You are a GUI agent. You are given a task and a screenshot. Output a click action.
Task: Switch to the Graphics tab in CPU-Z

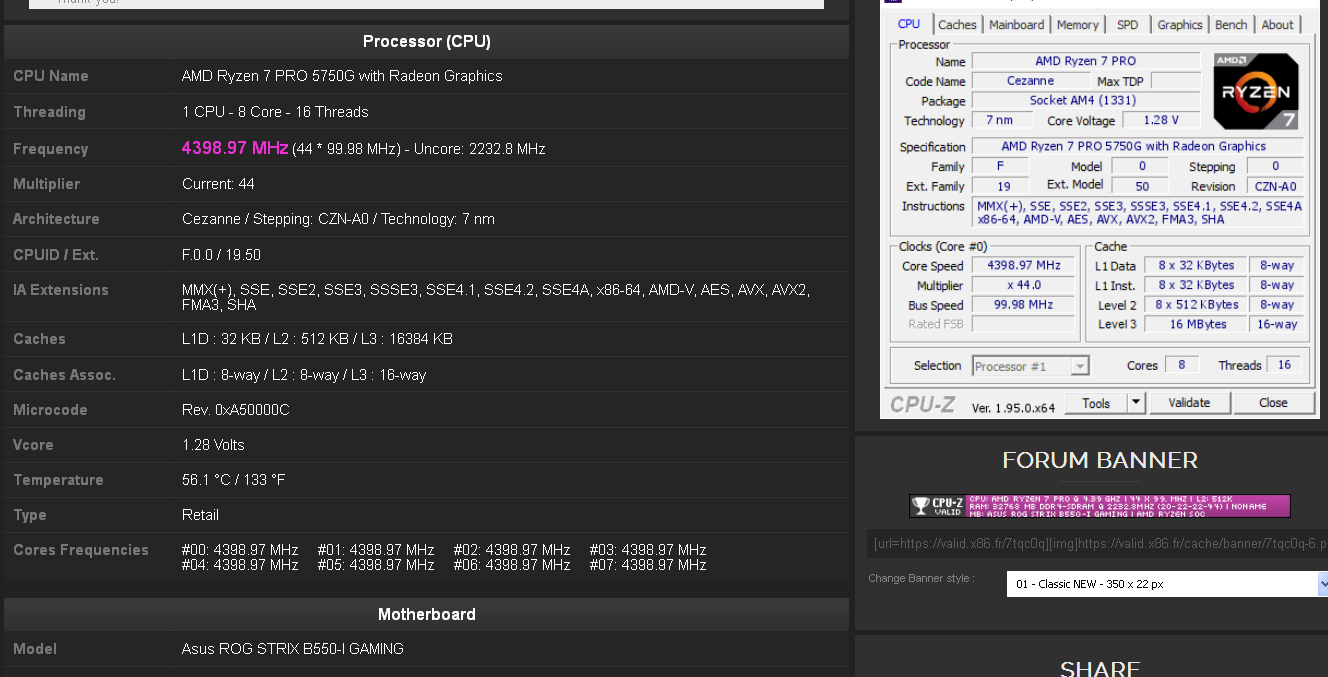1180,25
